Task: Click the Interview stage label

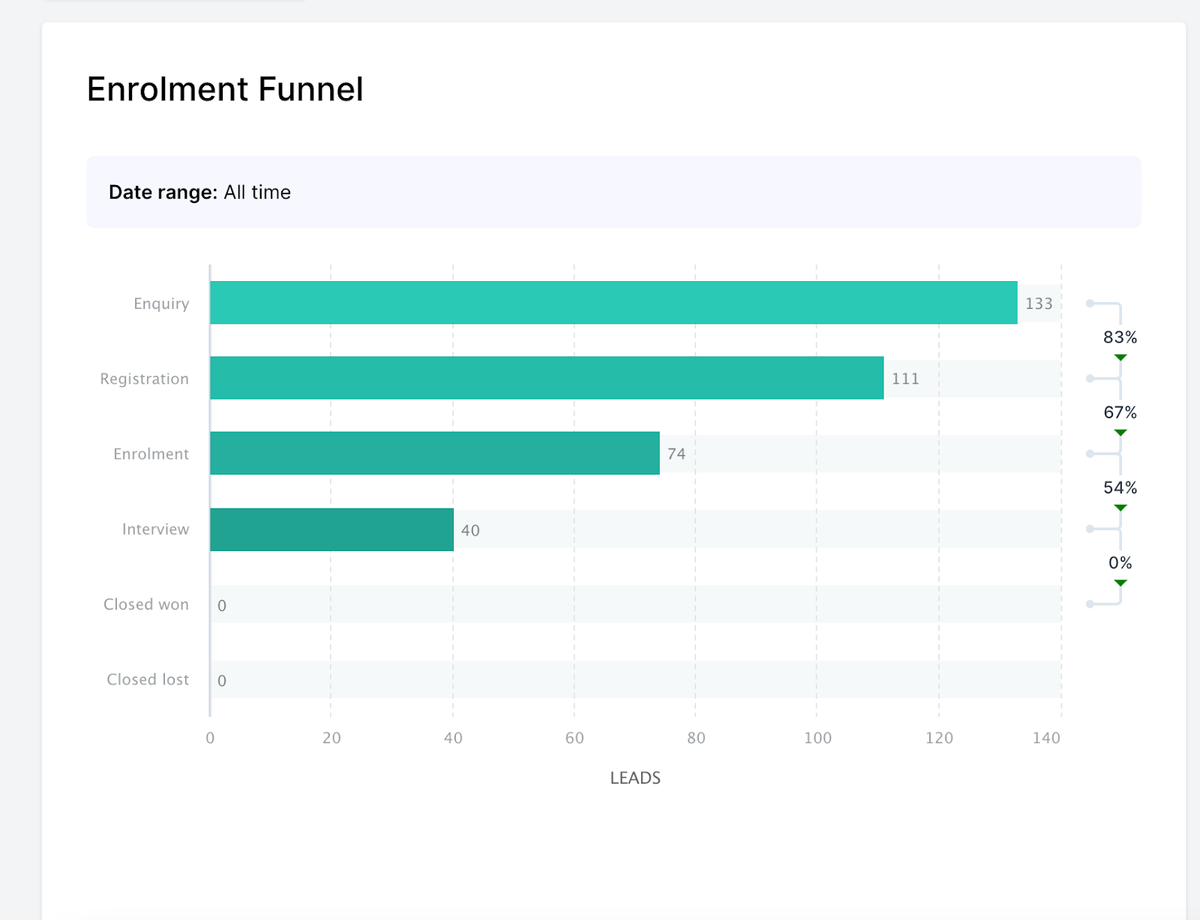Action: point(155,529)
